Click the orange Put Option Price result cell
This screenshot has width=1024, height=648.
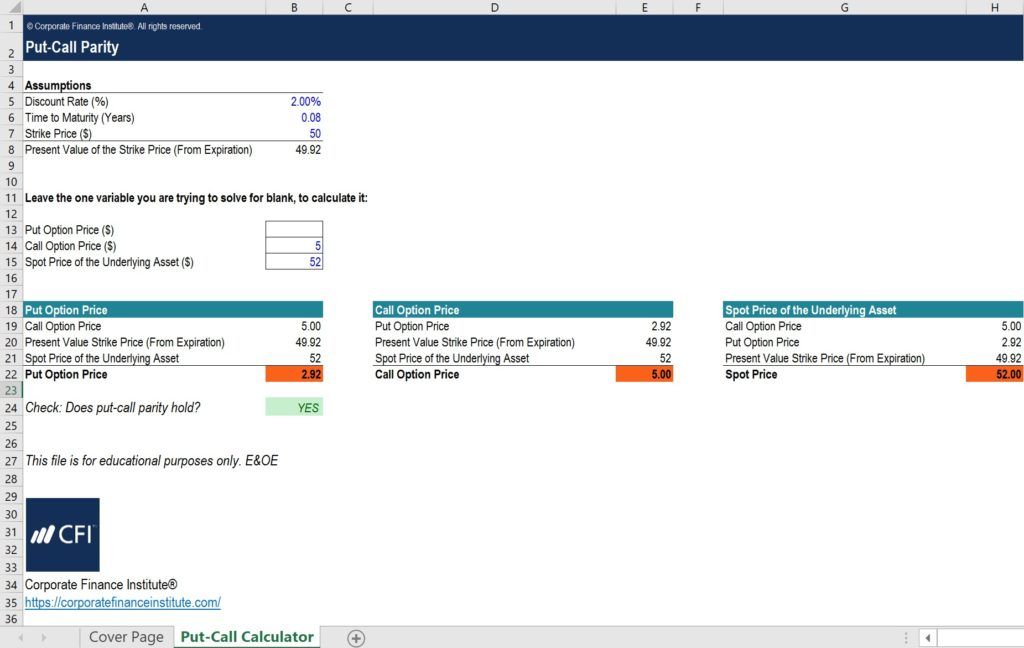pos(294,373)
